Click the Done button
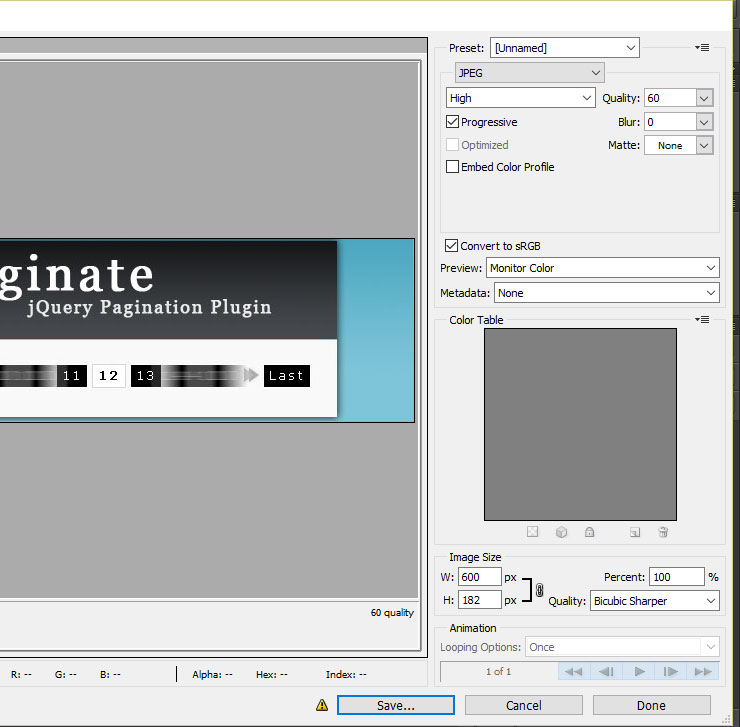The height and width of the screenshot is (727, 740). tap(651, 705)
